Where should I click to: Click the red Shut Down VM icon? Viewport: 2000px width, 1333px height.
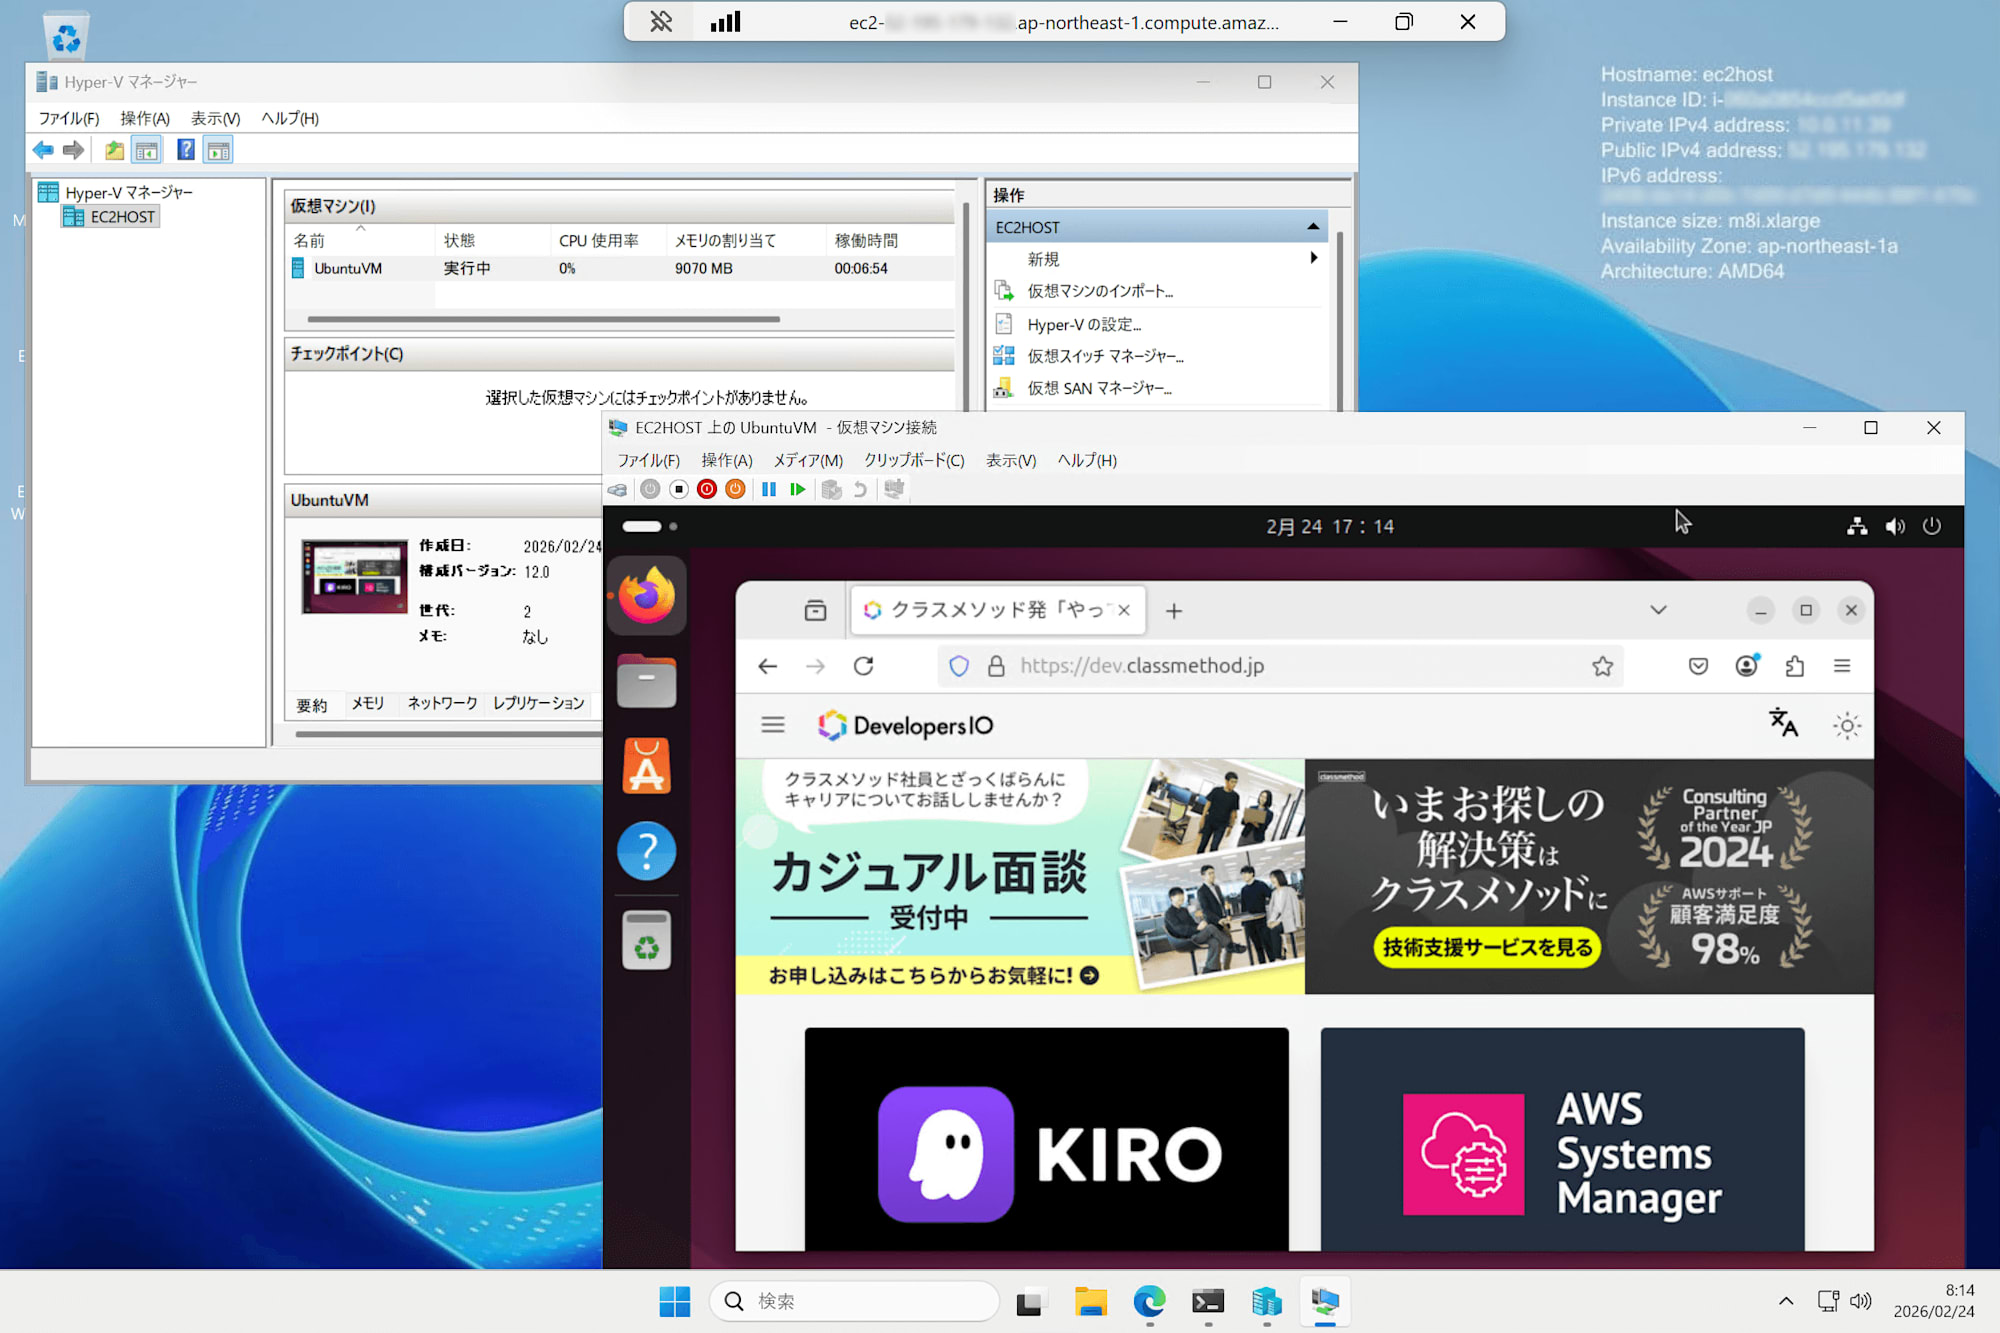(x=707, y=489)
